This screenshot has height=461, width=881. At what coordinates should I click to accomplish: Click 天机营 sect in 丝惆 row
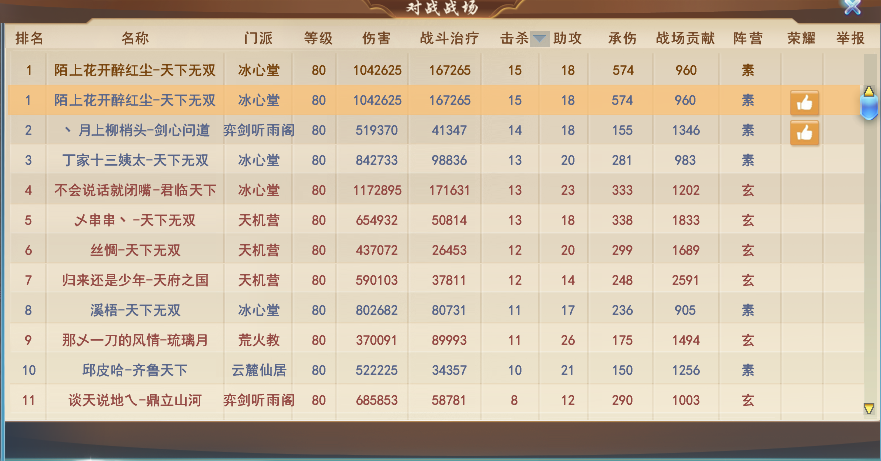[x=259, y=250]
